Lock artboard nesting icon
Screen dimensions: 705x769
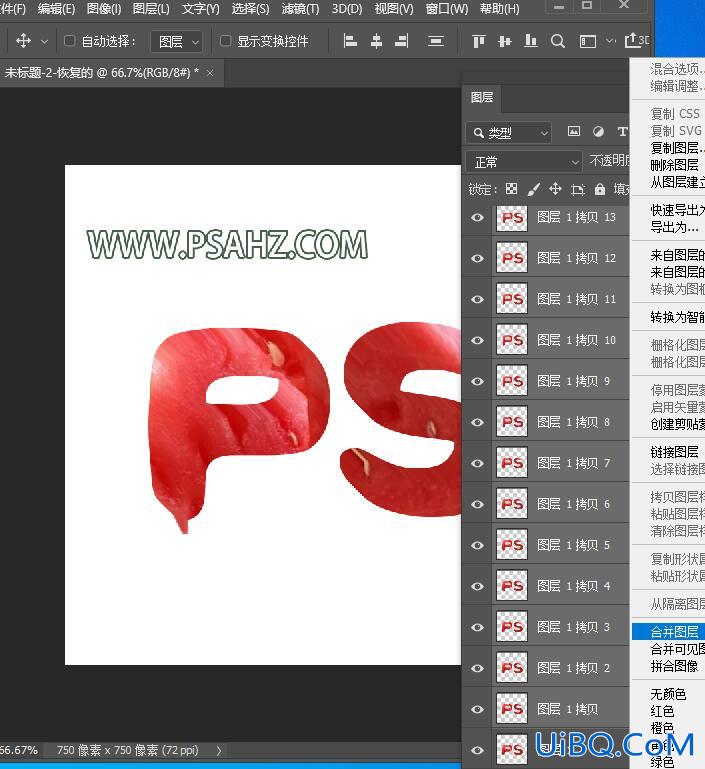(x=578, y=189)
